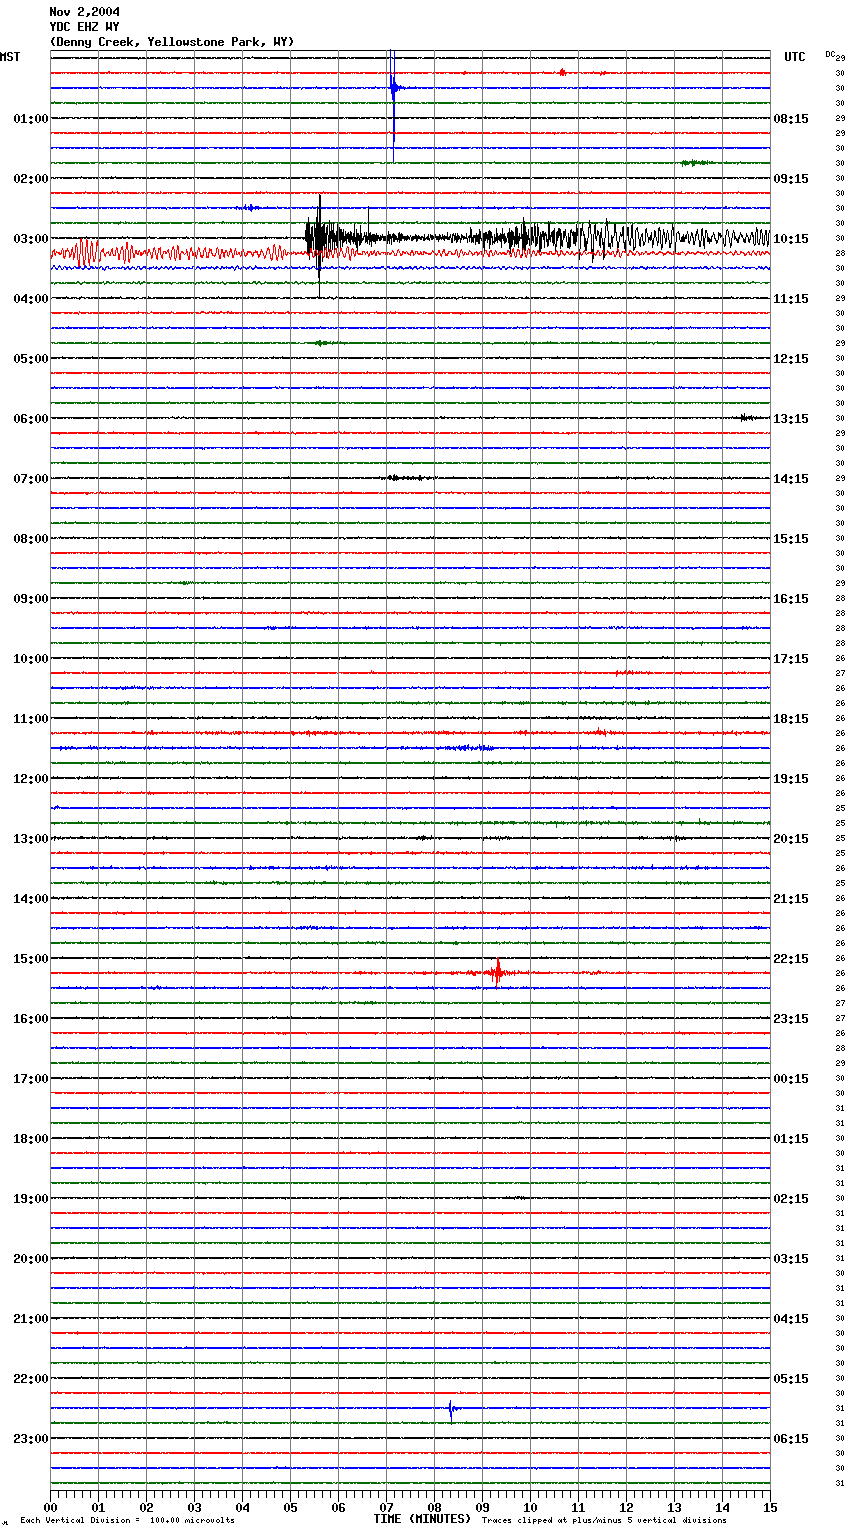Select the '06:15' UTC time label

click(791, 1439)
